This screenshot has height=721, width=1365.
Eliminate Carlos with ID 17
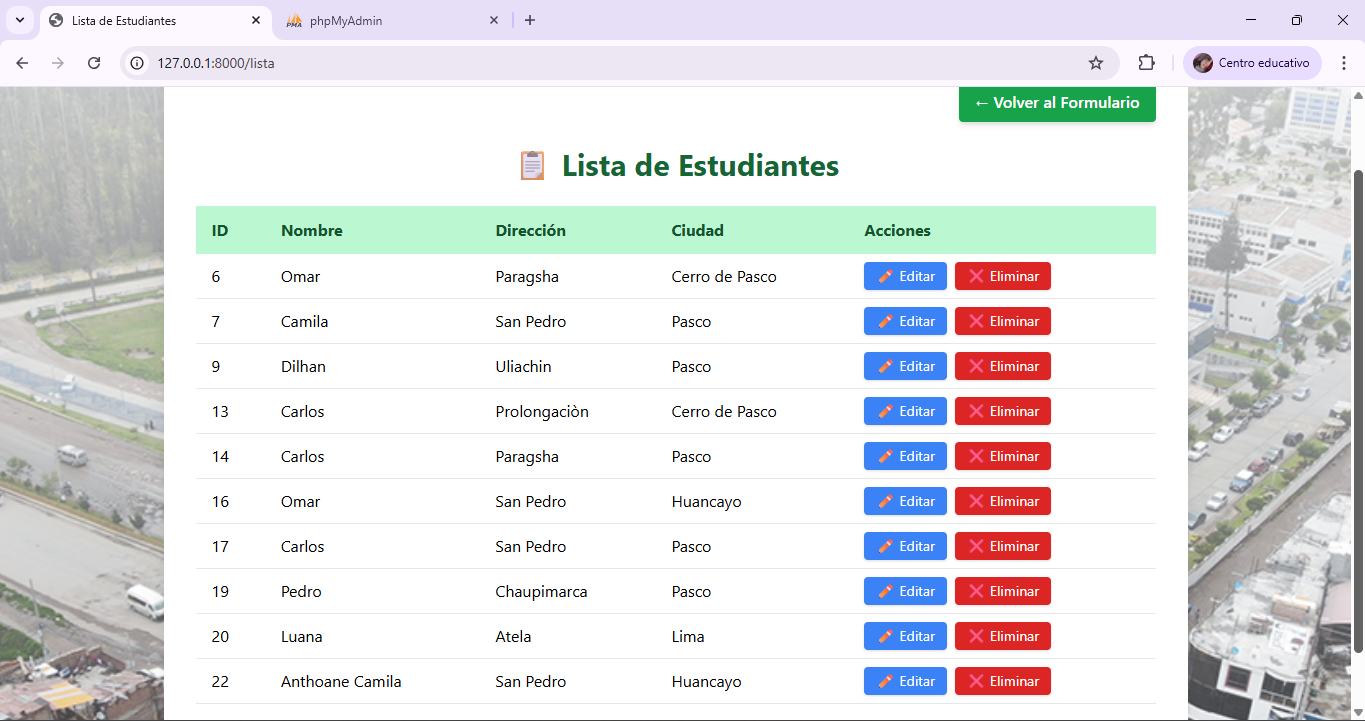pos(1003,546)
